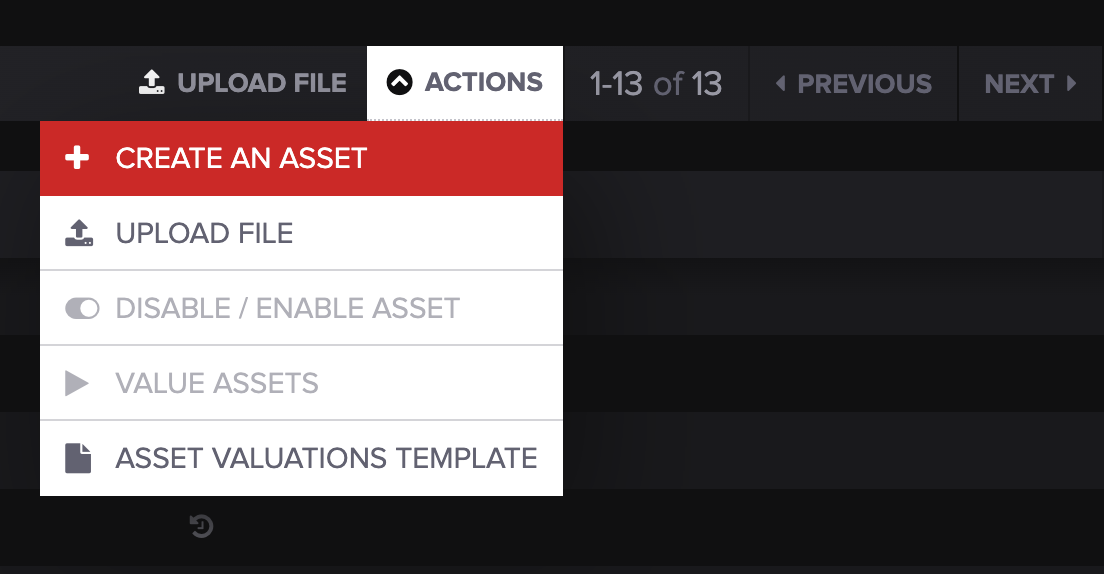This screenshot has height=574, width=1104.
Task: Click the history clock icon below the menu
Action: [201, 525]
